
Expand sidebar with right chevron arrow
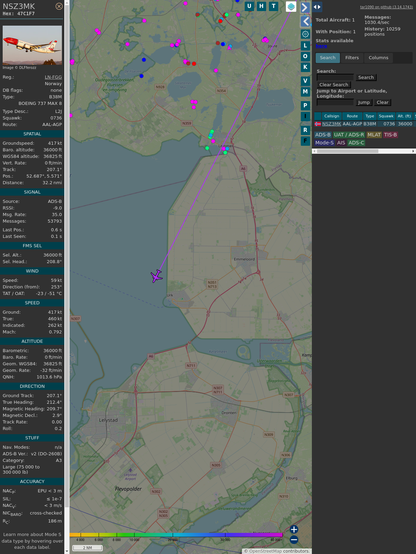(305, 7)
